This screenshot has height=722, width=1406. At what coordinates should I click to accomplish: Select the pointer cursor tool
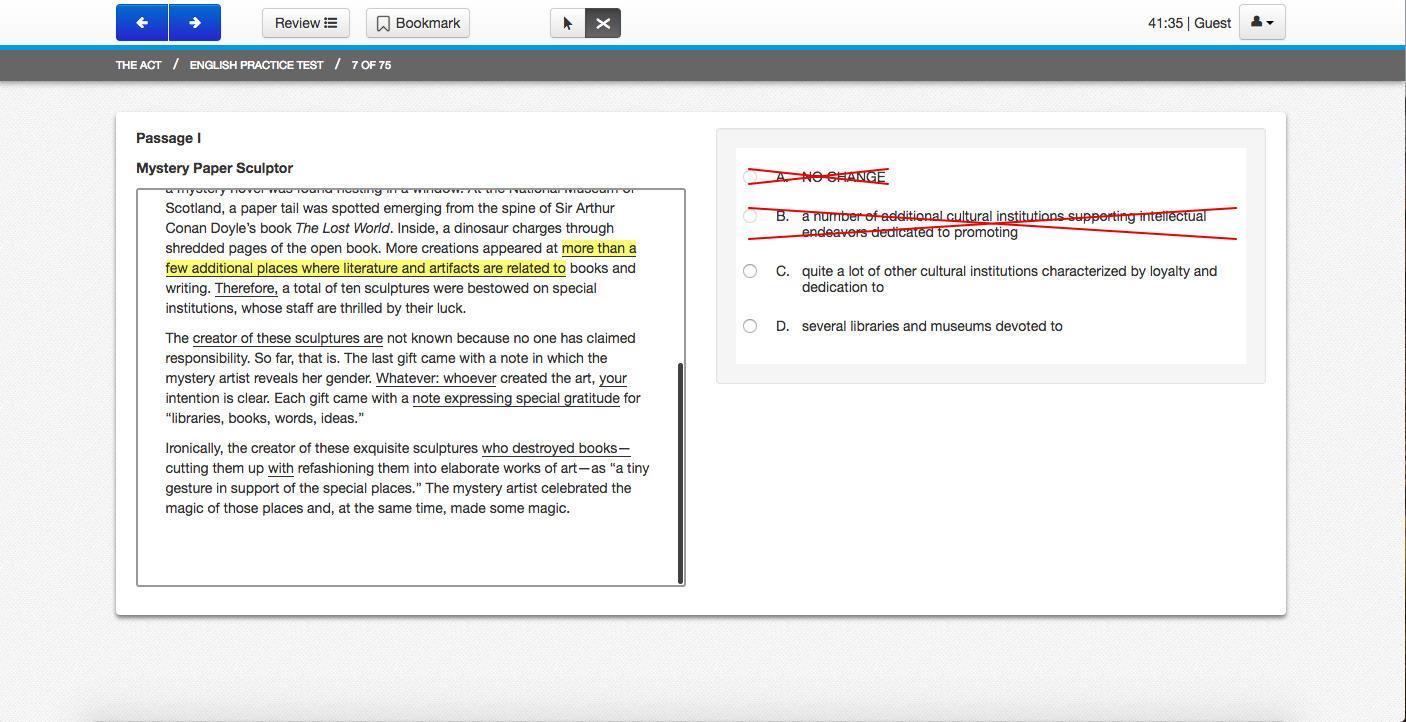coord(568,23)
